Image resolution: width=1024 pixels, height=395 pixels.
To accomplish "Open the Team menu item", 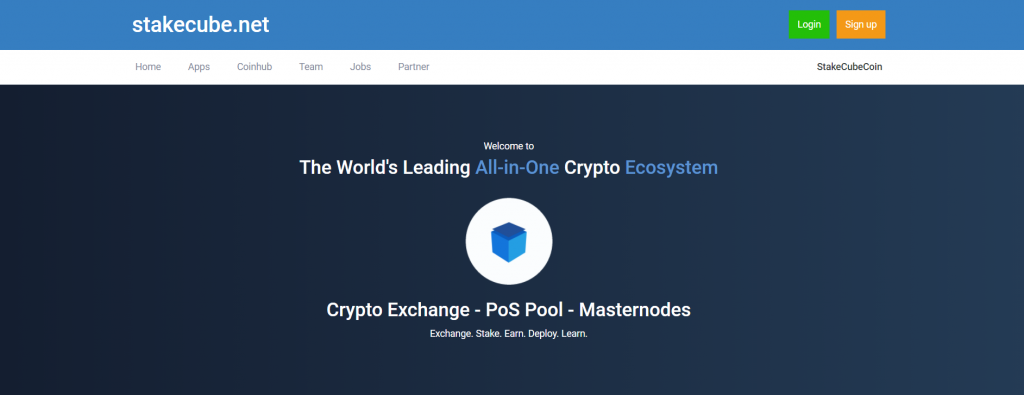I will 311,67.
